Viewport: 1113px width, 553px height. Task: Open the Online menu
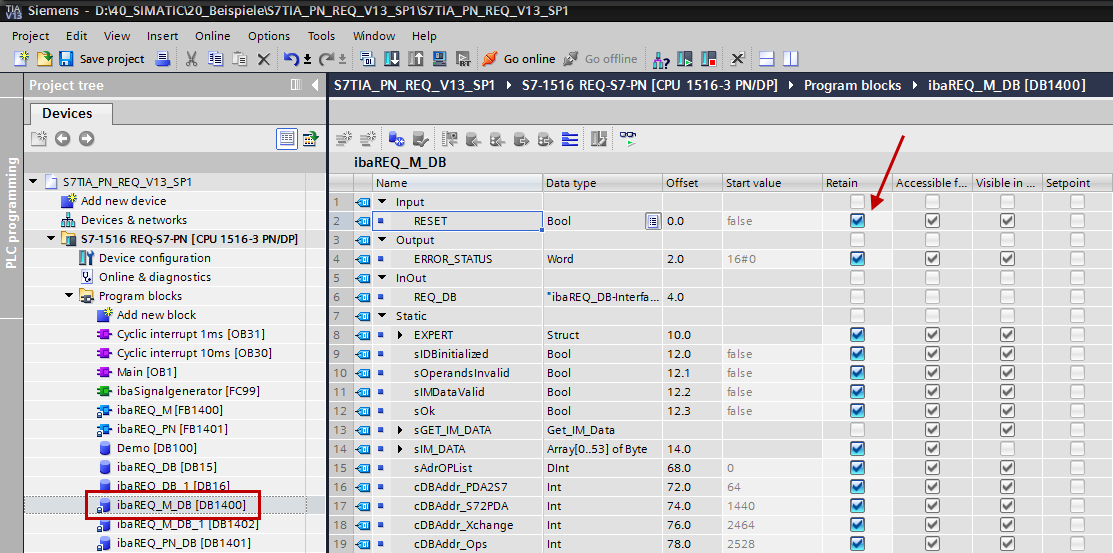(x=212, y=36)
